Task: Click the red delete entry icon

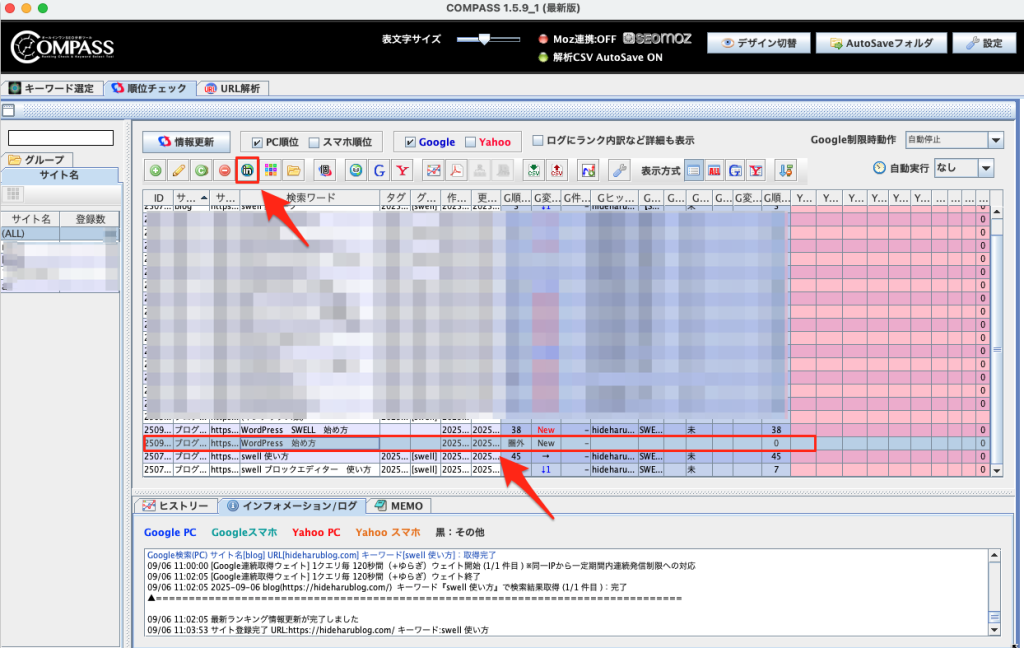Action: click(x=224, y=170)
